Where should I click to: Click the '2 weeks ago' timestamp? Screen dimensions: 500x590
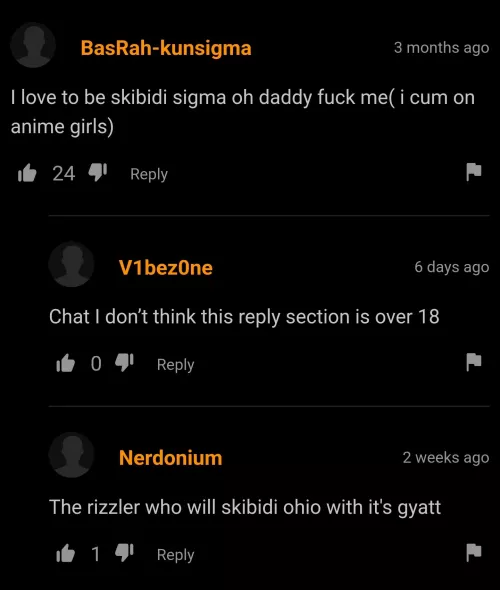[x=446, y=458]
